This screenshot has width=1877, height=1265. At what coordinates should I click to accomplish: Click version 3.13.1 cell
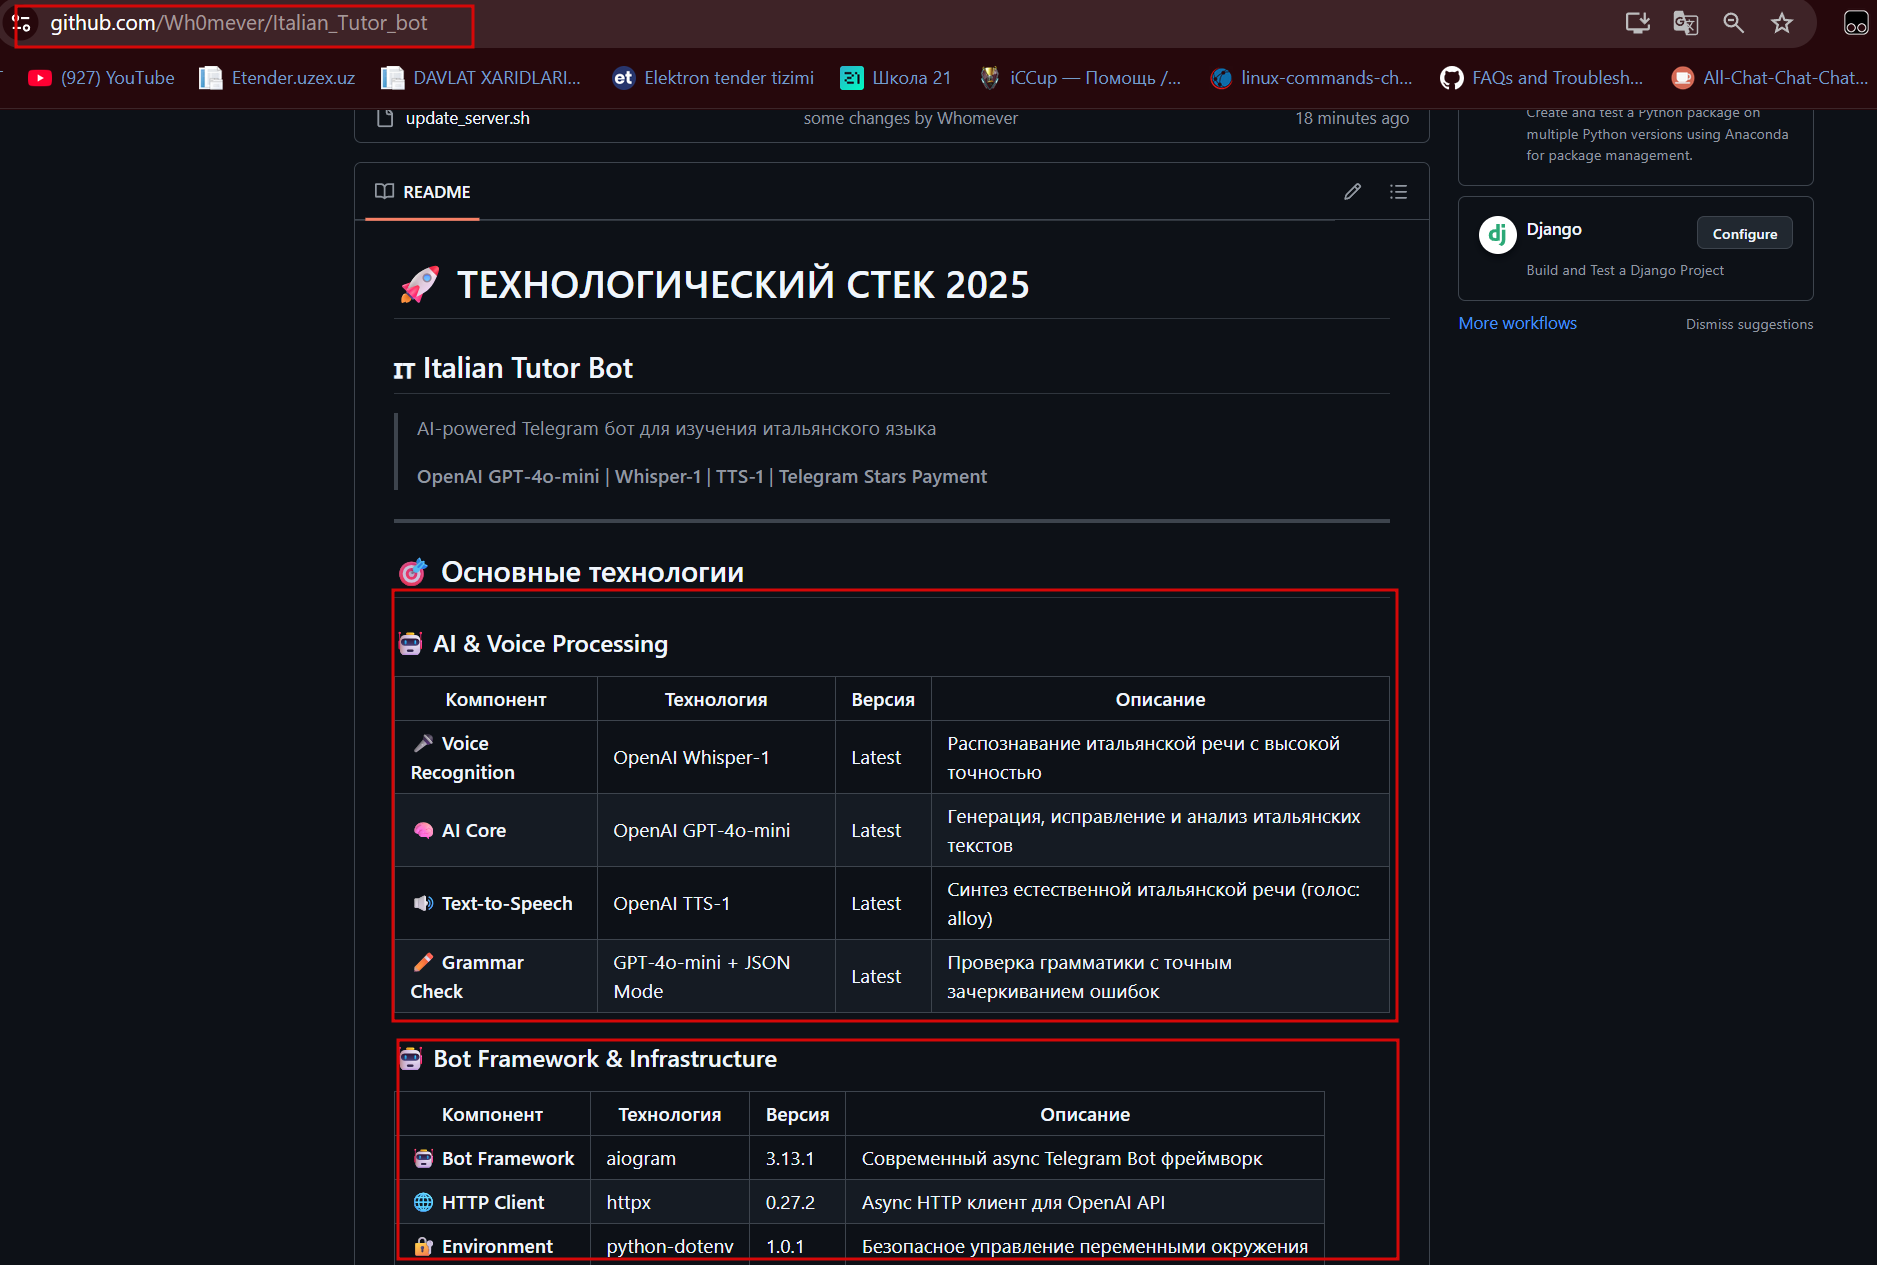tap(798, 1158)
